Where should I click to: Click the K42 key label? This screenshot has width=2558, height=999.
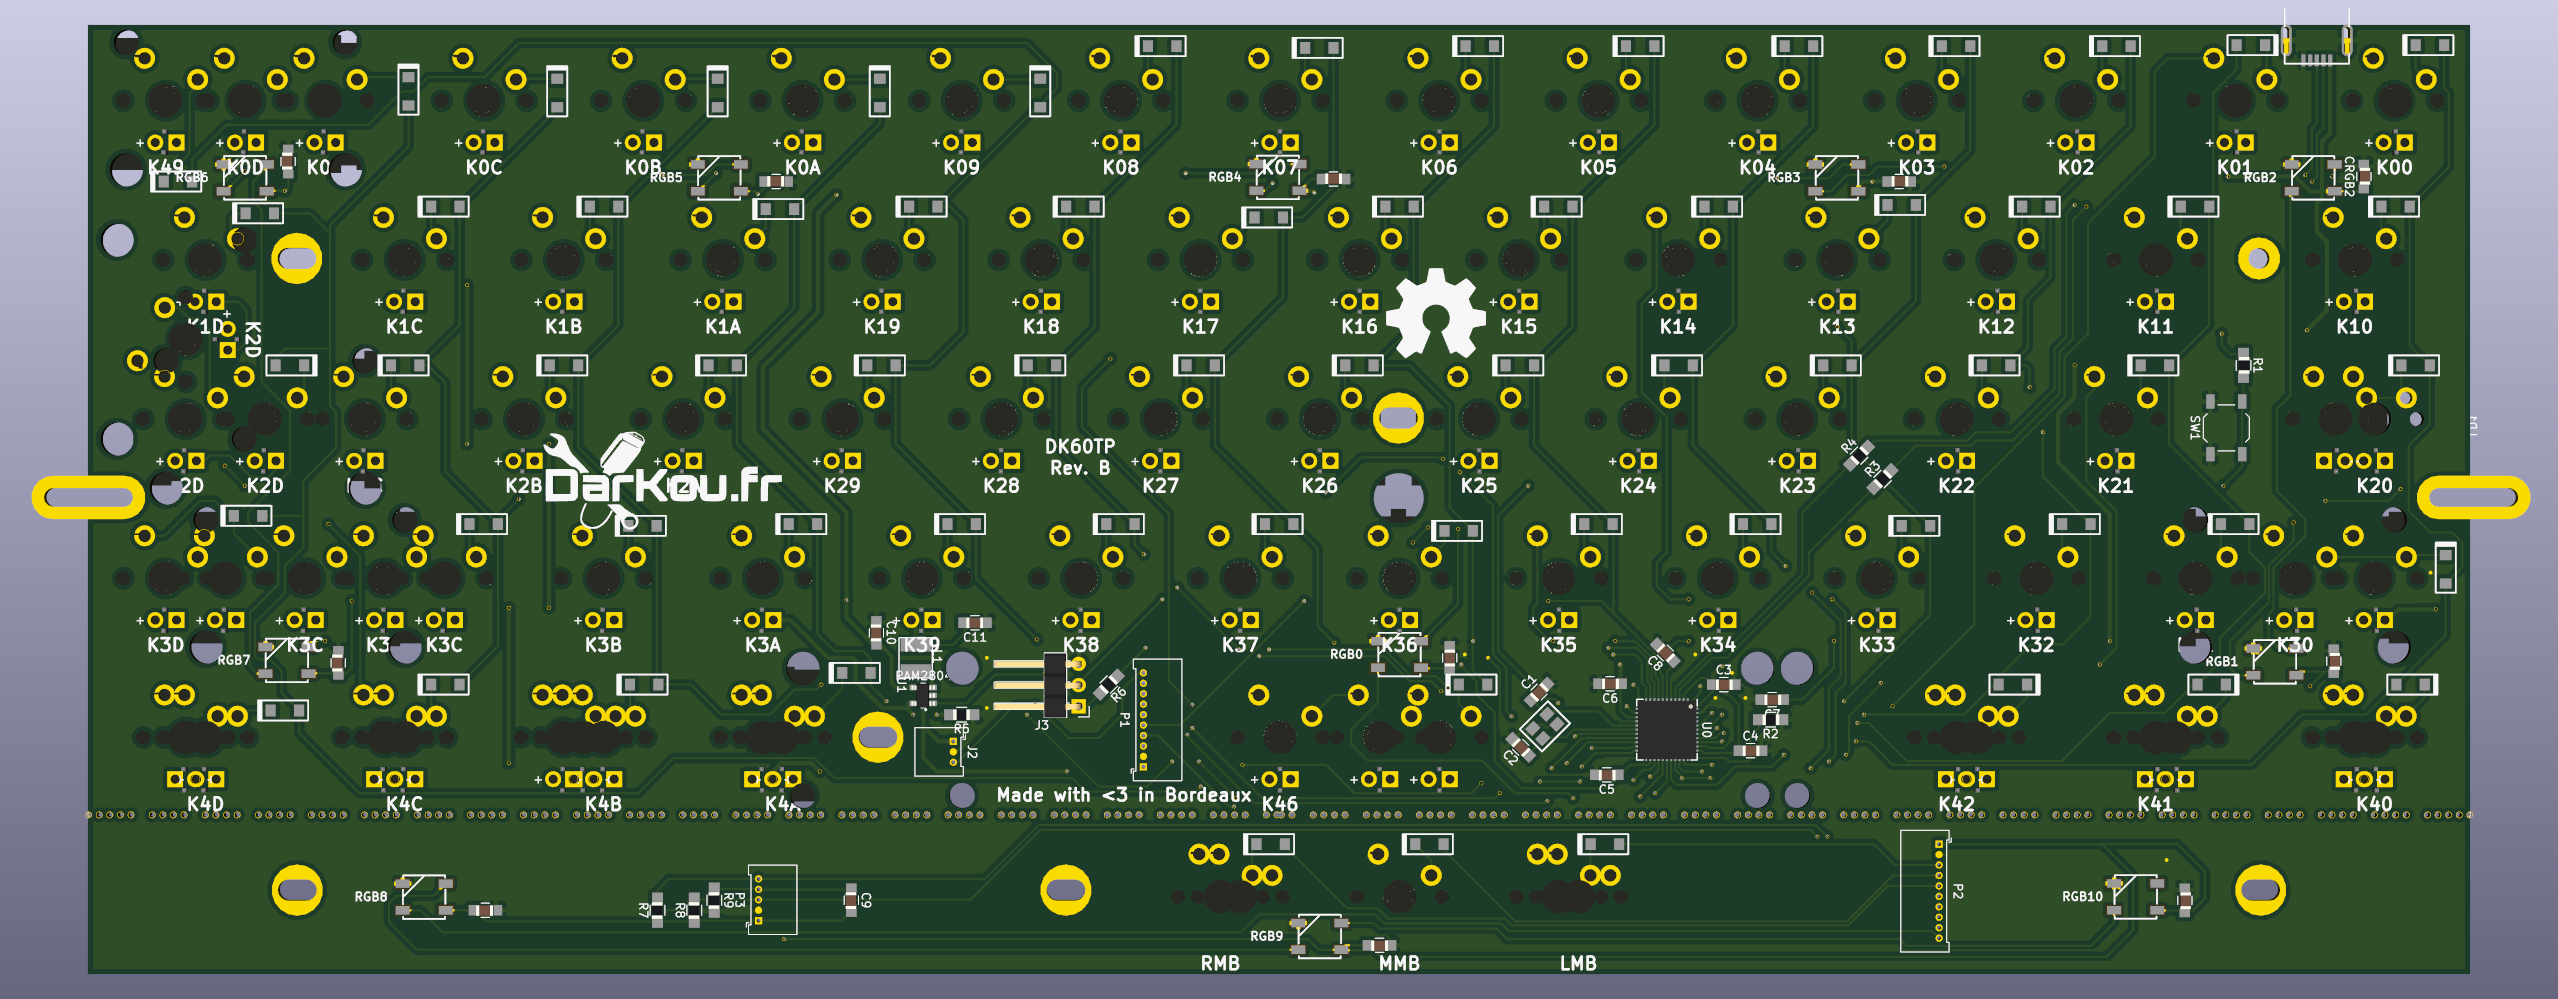tap(1956, 804)
